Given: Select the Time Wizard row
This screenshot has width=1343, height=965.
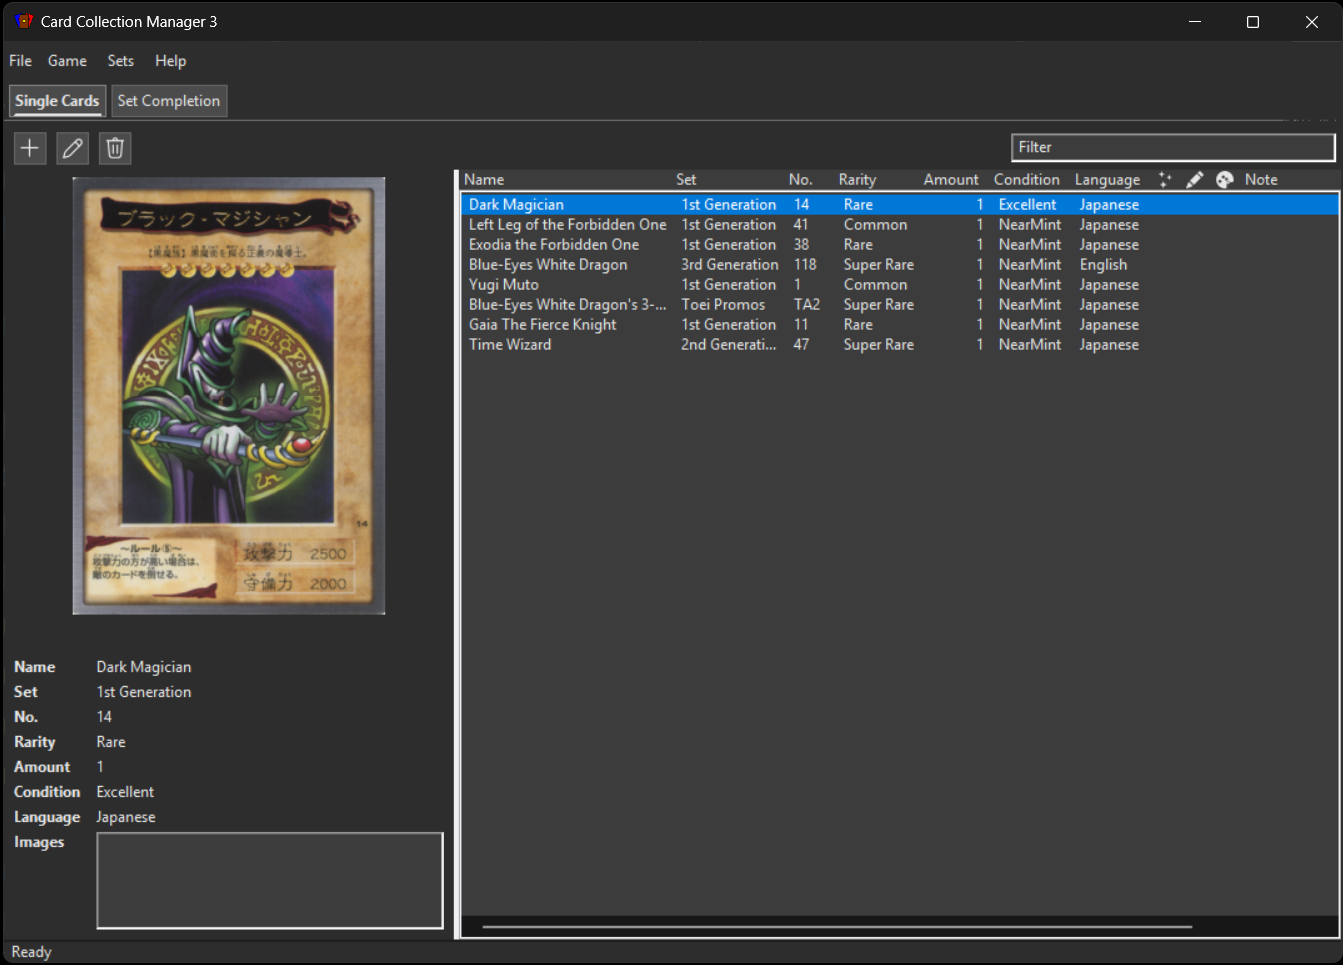Looking at the screenshot, I should pos(900,345).
